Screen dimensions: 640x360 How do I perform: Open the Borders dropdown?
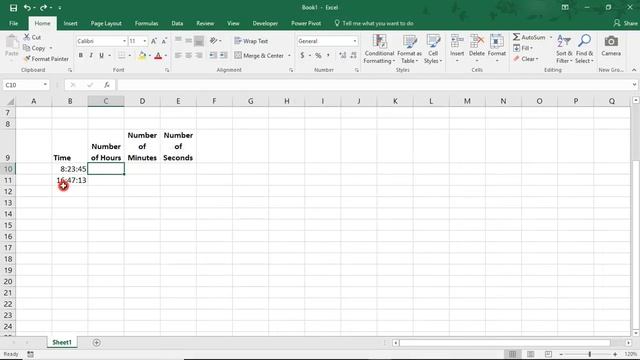(130, 56)
